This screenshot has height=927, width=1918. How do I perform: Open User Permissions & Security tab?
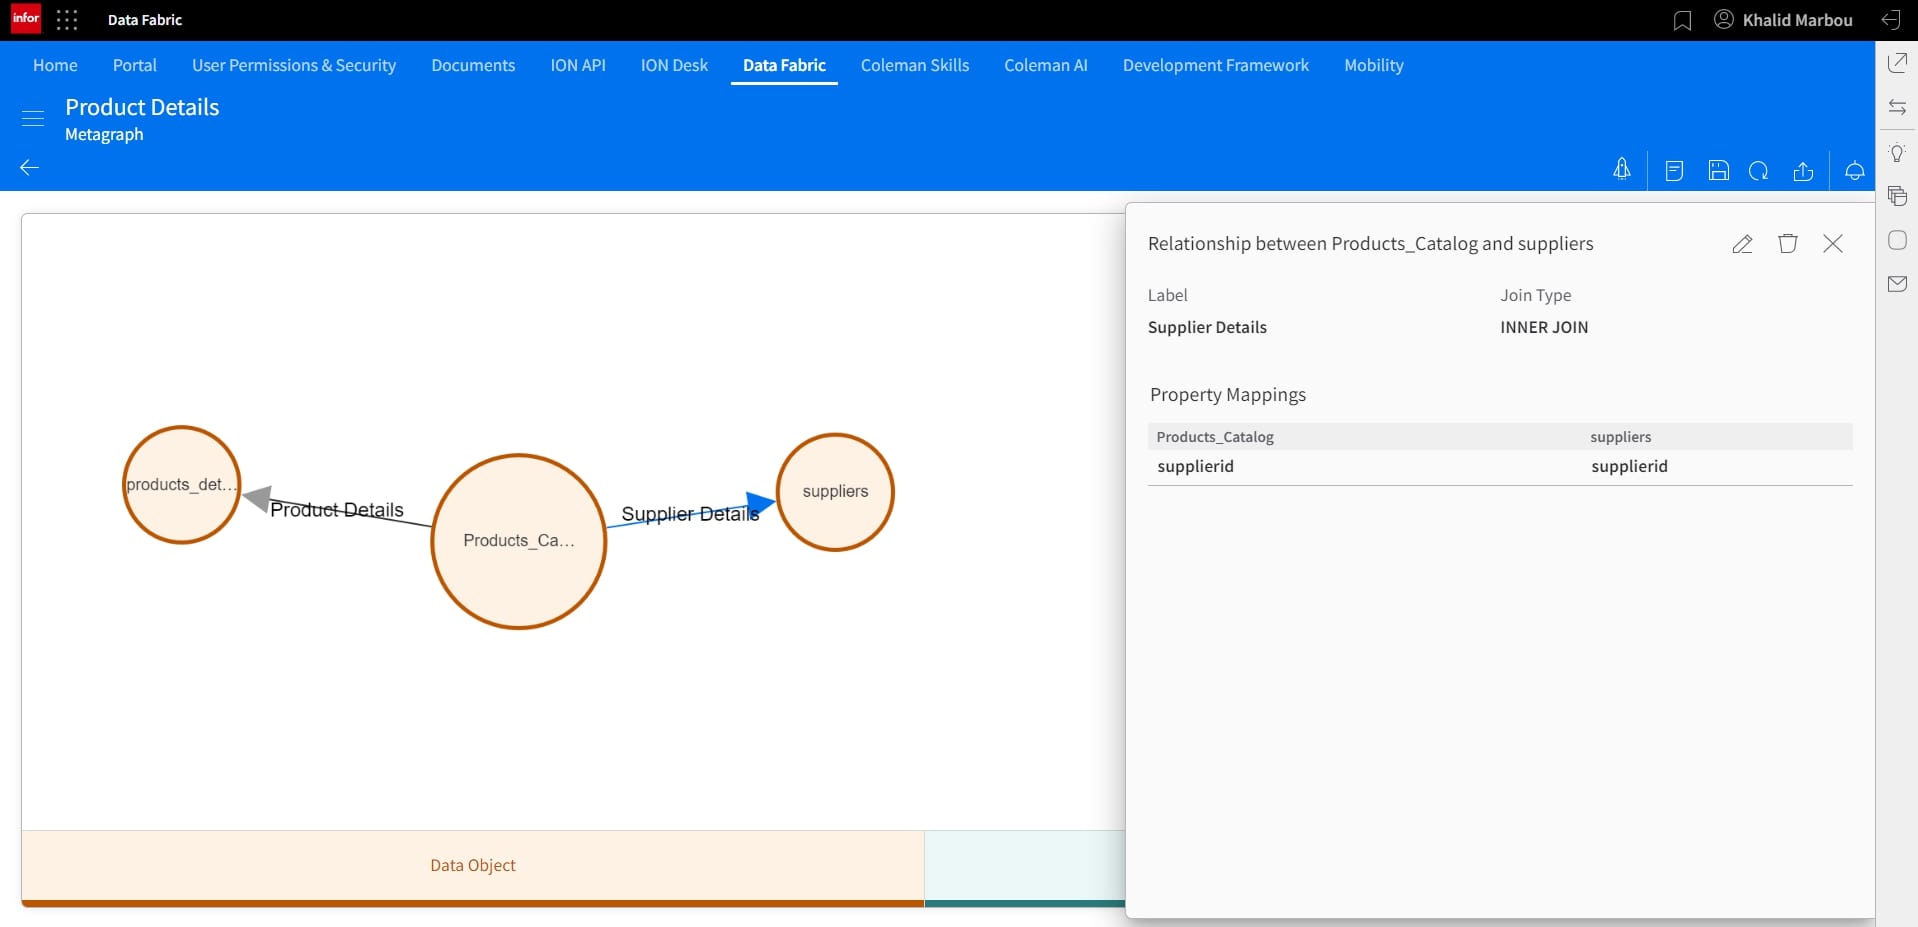tap(294, 65)
